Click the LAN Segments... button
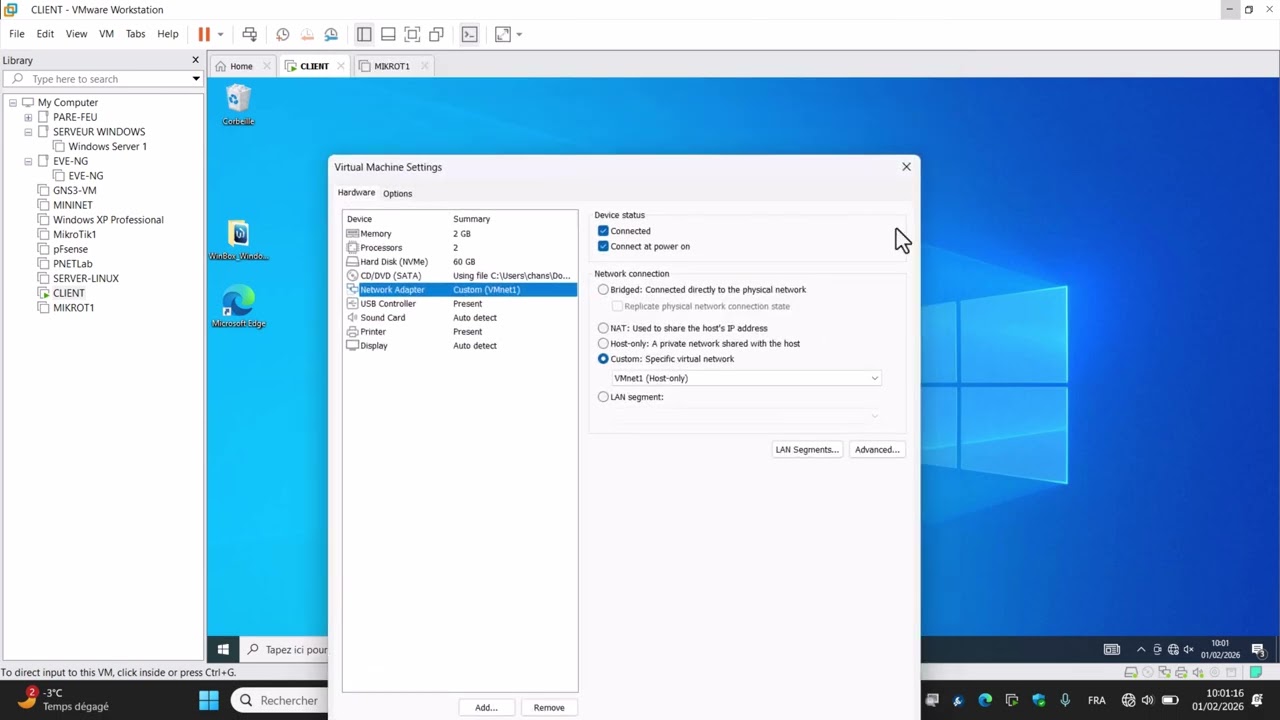 coord(807,449)
